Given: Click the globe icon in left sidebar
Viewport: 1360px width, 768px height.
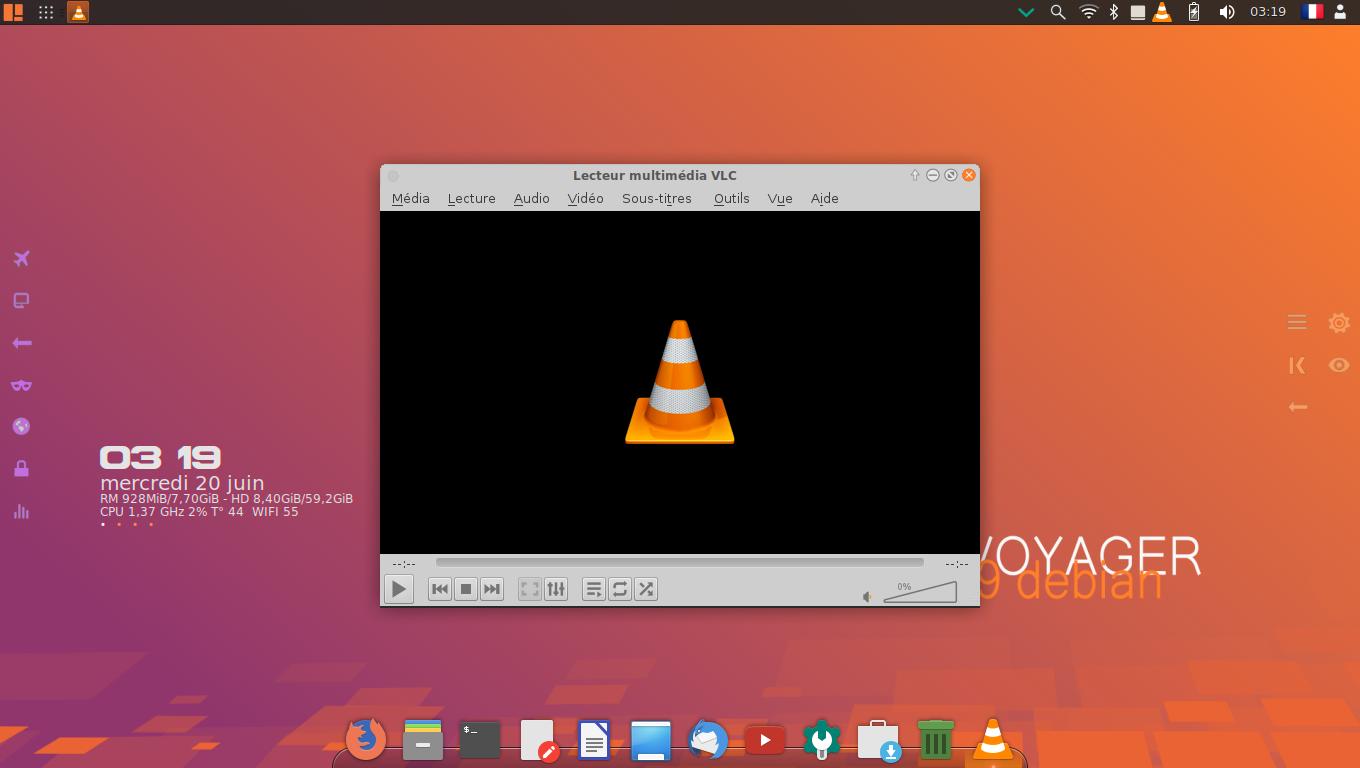Looking at the screenshot, I should 21,426.
